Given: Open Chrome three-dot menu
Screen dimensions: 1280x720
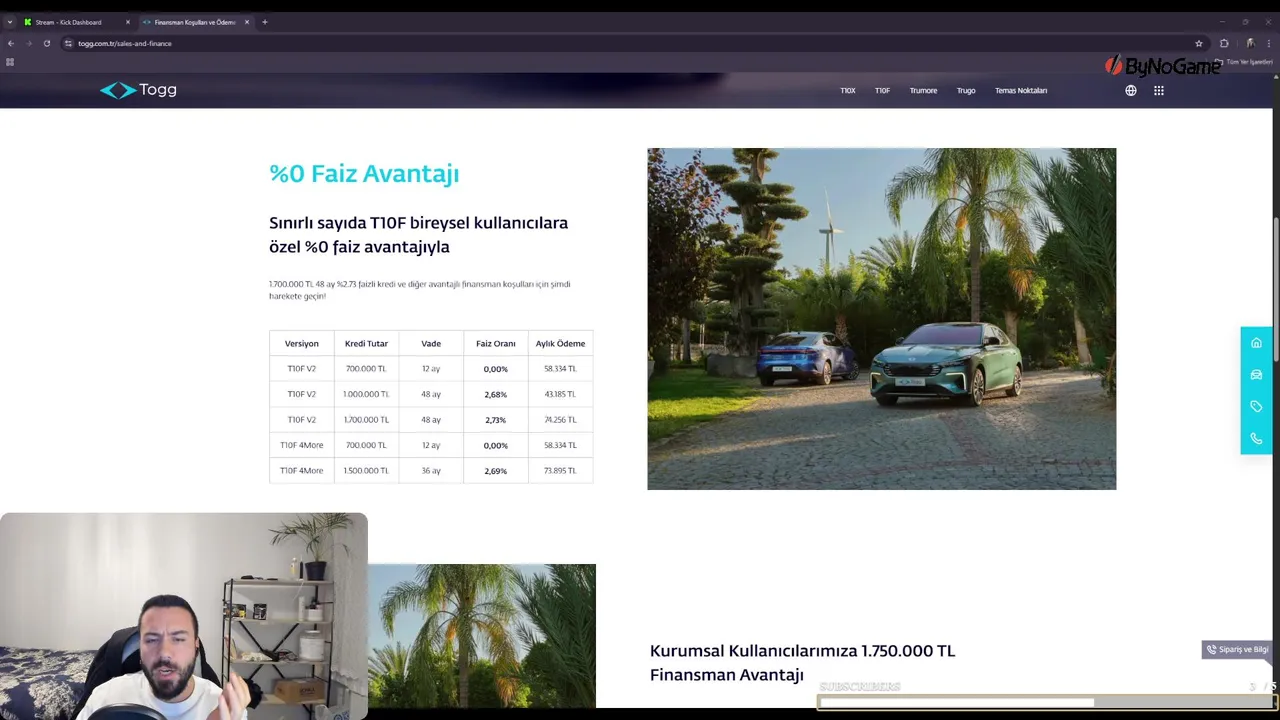Looking at the screenshot, I should 1269,43.
